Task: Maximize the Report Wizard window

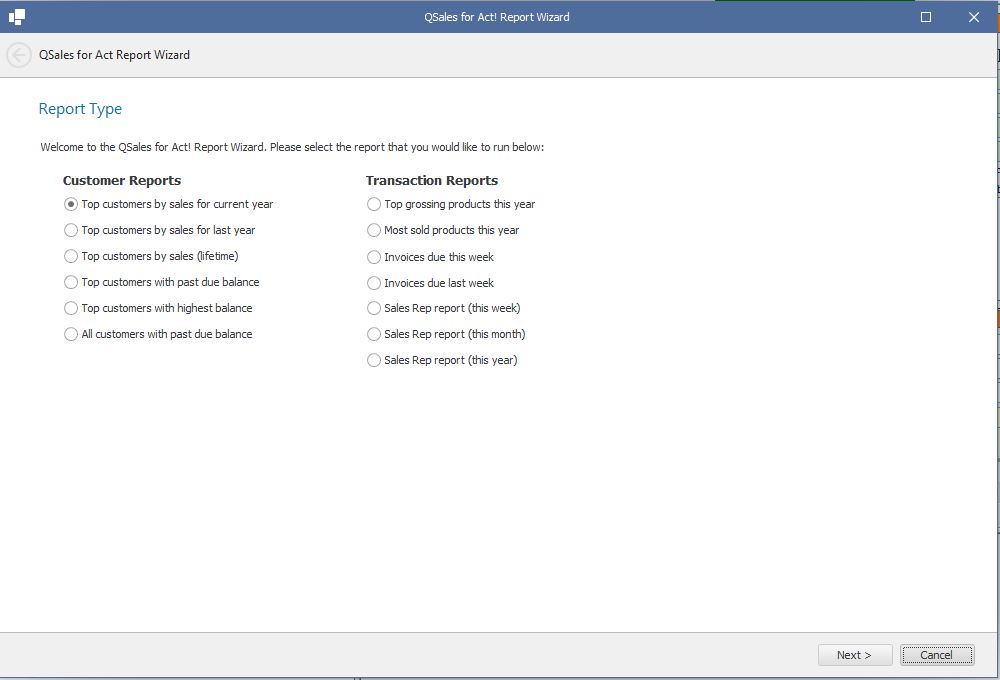Action: click(x=926, y=17)
